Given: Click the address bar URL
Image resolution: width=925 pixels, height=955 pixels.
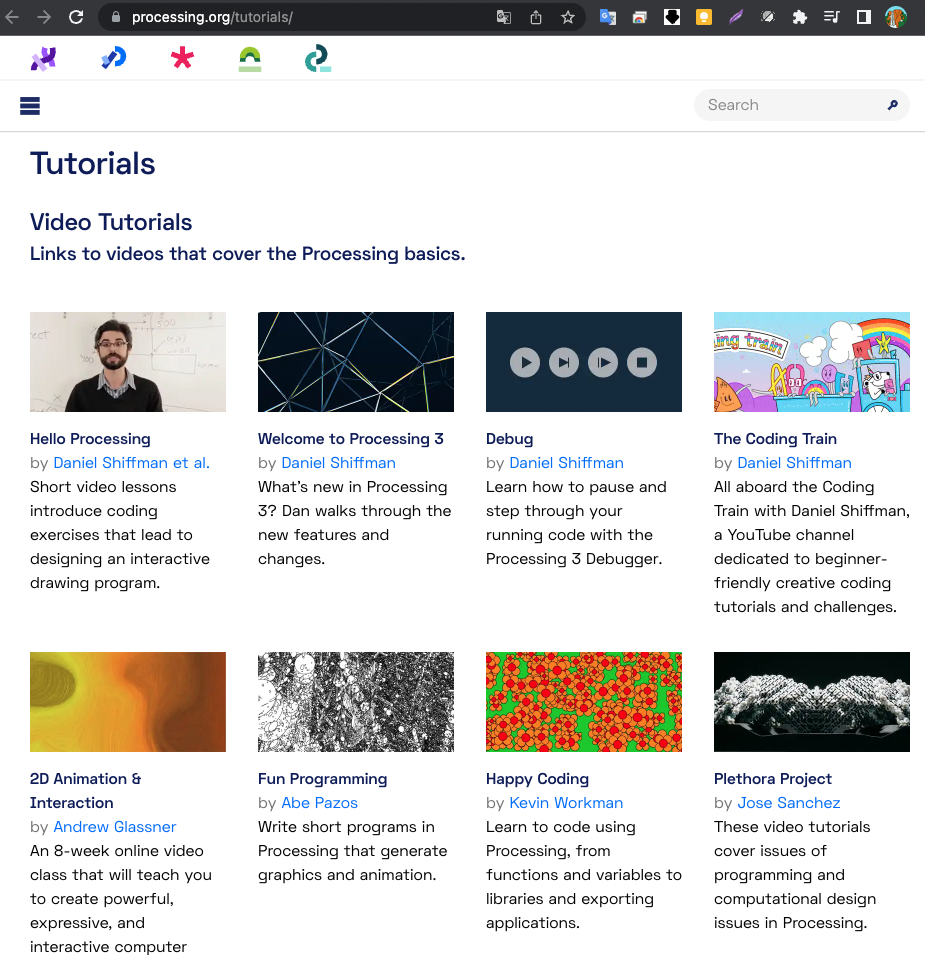Looking at the screenshot, I should coord(212,17).
